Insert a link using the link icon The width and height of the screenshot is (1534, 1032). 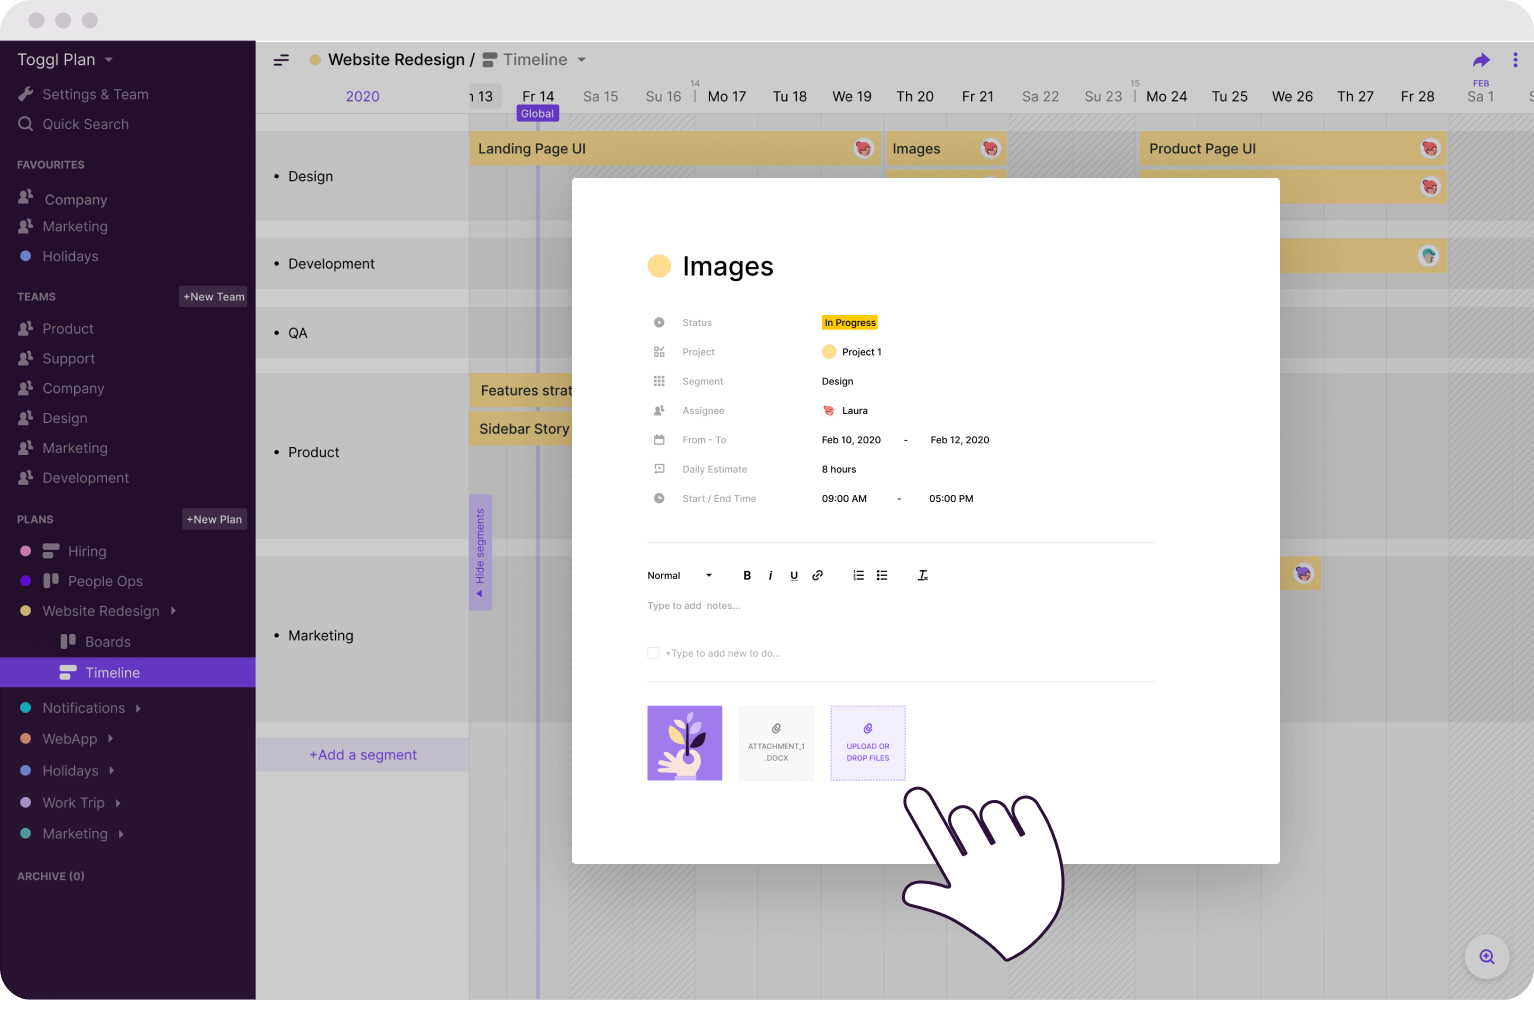pyautogui.click(x=818, y=576)
